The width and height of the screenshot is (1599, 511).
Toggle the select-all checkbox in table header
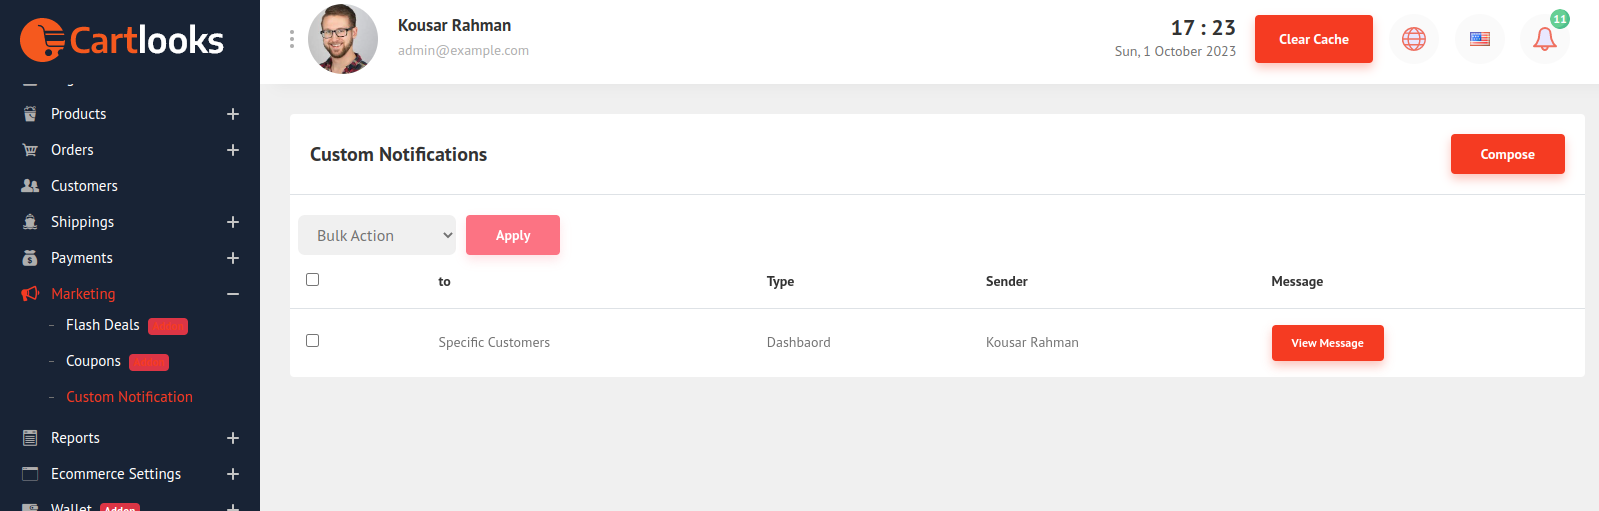(313, 280)
